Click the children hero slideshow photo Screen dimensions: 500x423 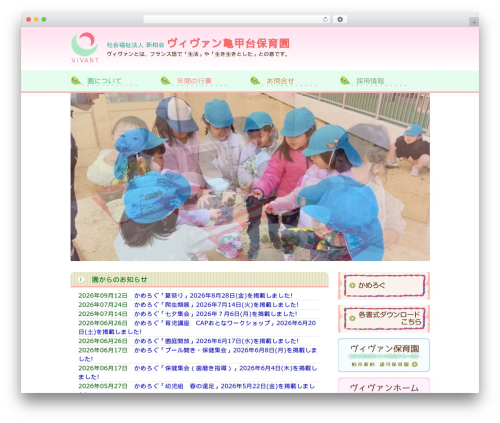[x=250, y=177]
